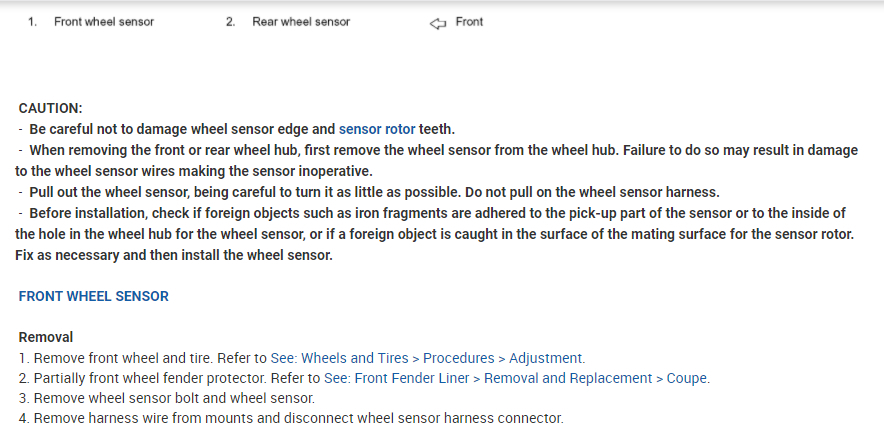Click step 3 "Remove wheel sensor bolt" text
This screenshot has width=884, height=442.
click(x=160, y=398)
